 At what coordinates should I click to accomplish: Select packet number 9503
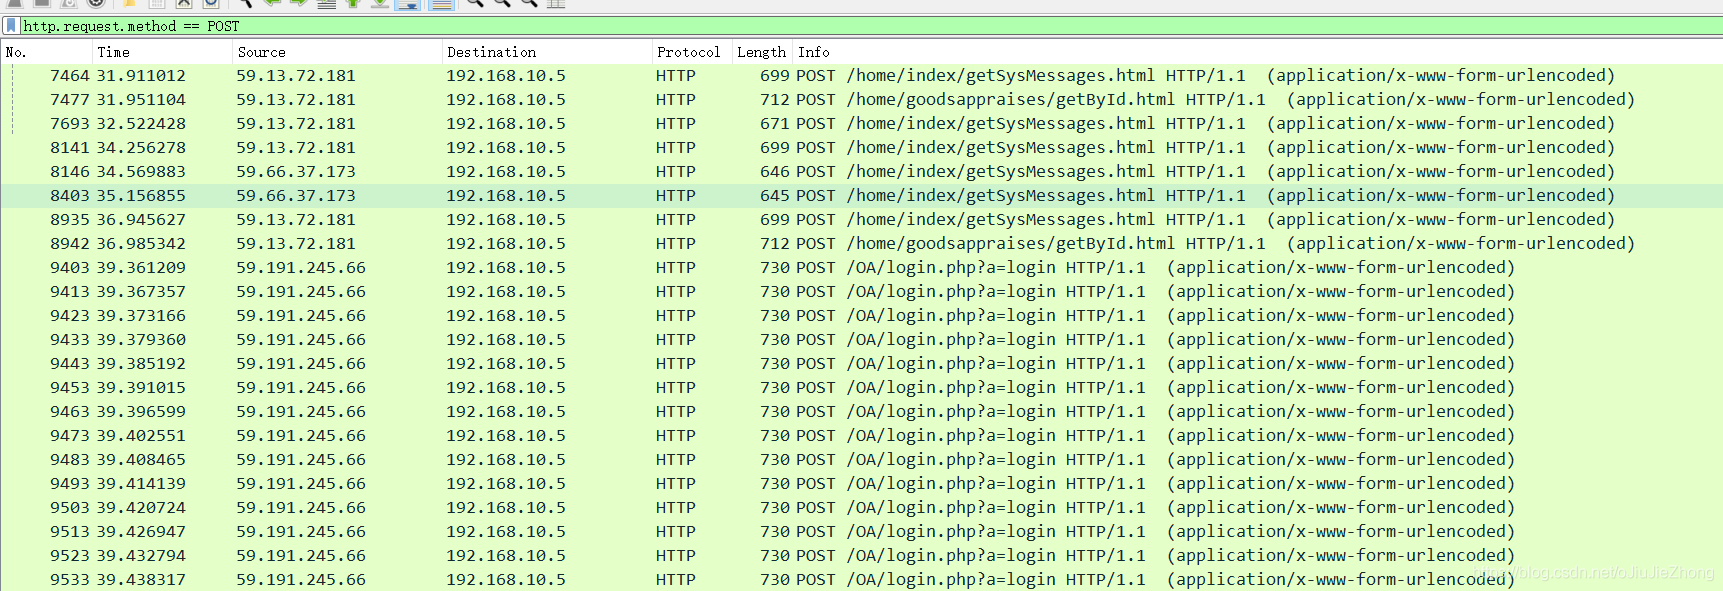[x=861, y=507]
